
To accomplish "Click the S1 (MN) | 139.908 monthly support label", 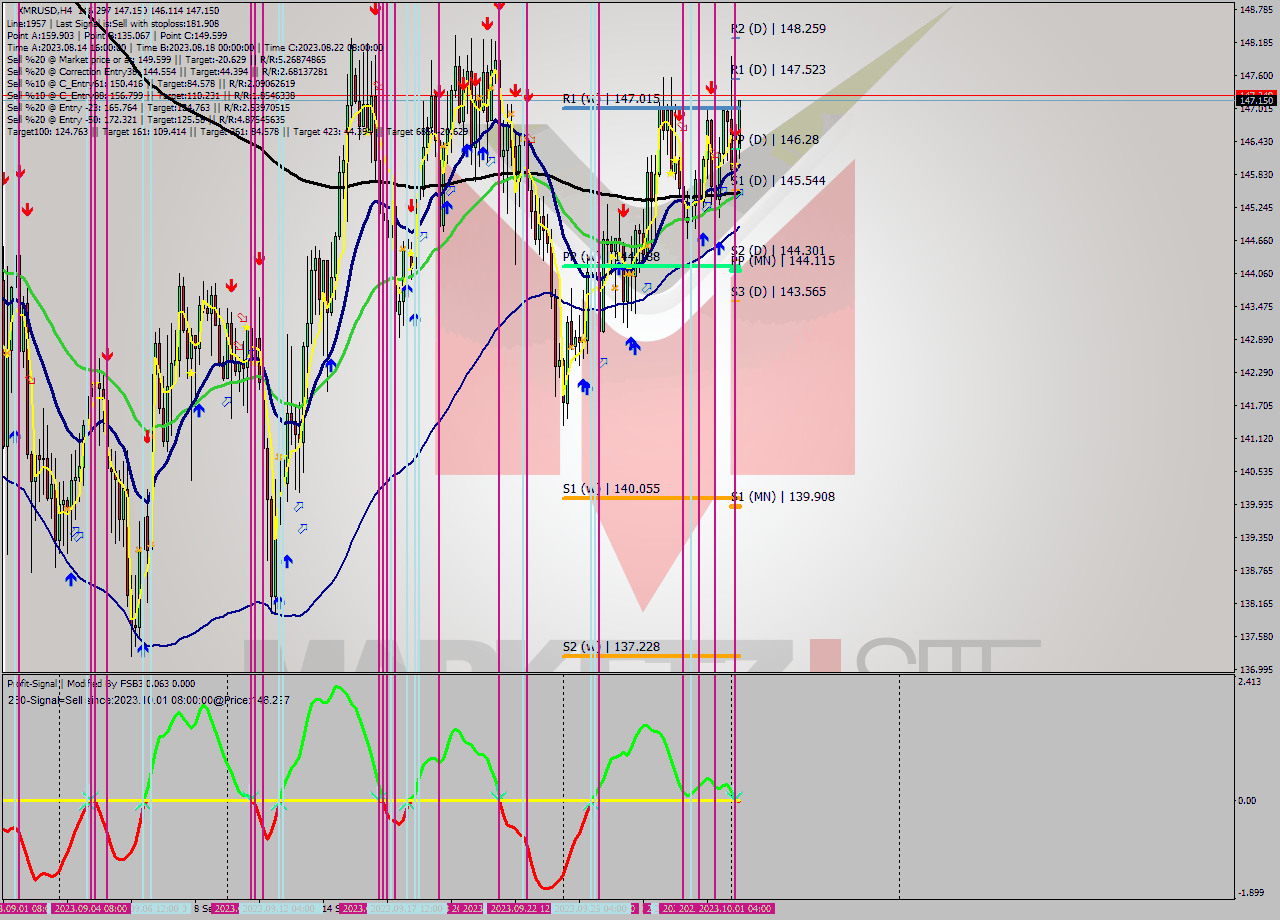I will [x=782, y=497].
